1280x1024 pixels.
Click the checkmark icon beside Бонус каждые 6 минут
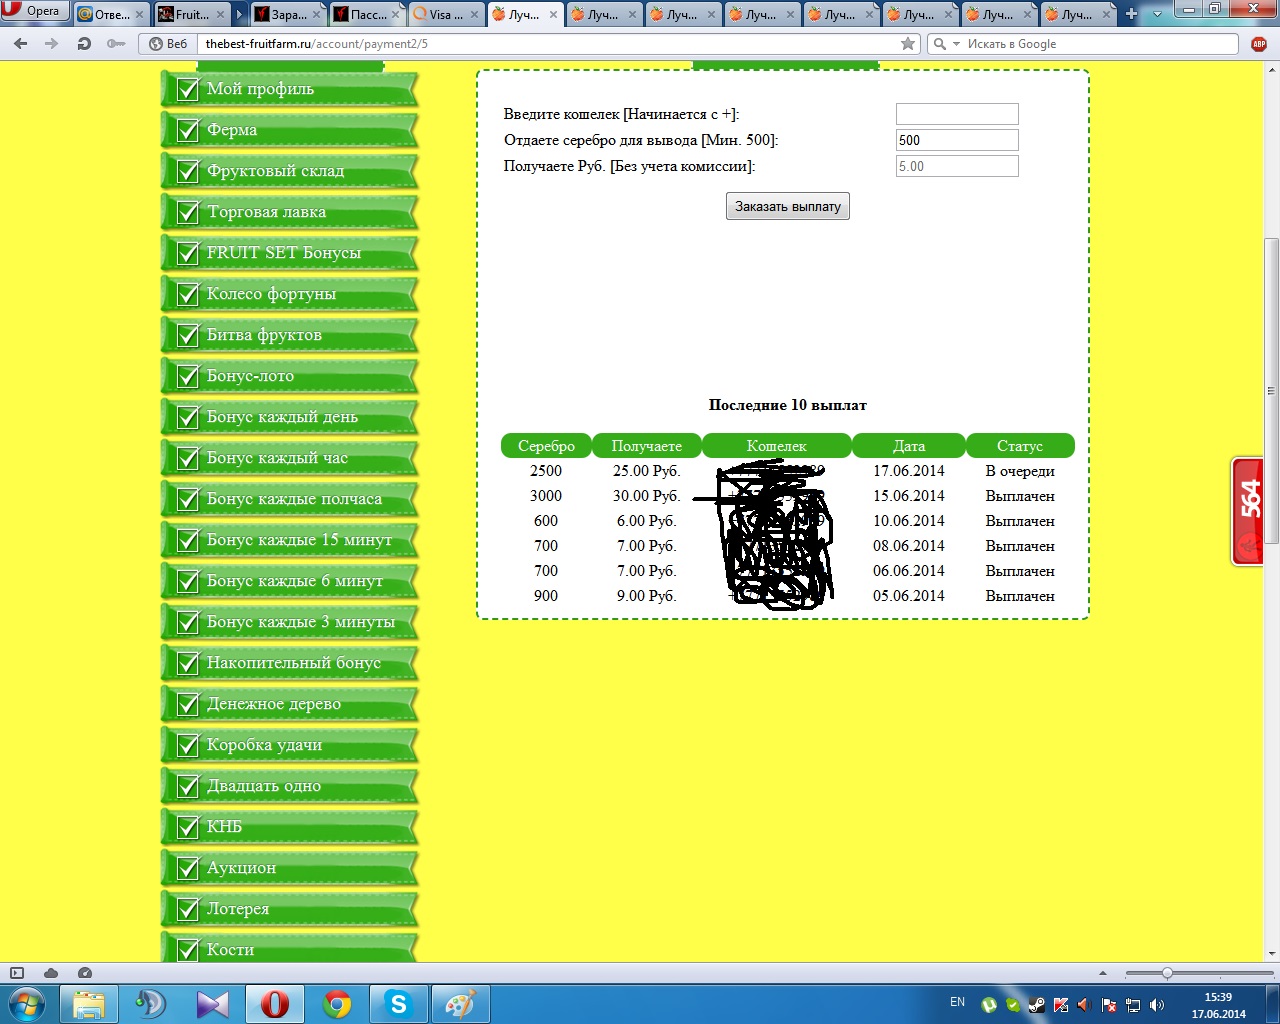pos(187,581)
